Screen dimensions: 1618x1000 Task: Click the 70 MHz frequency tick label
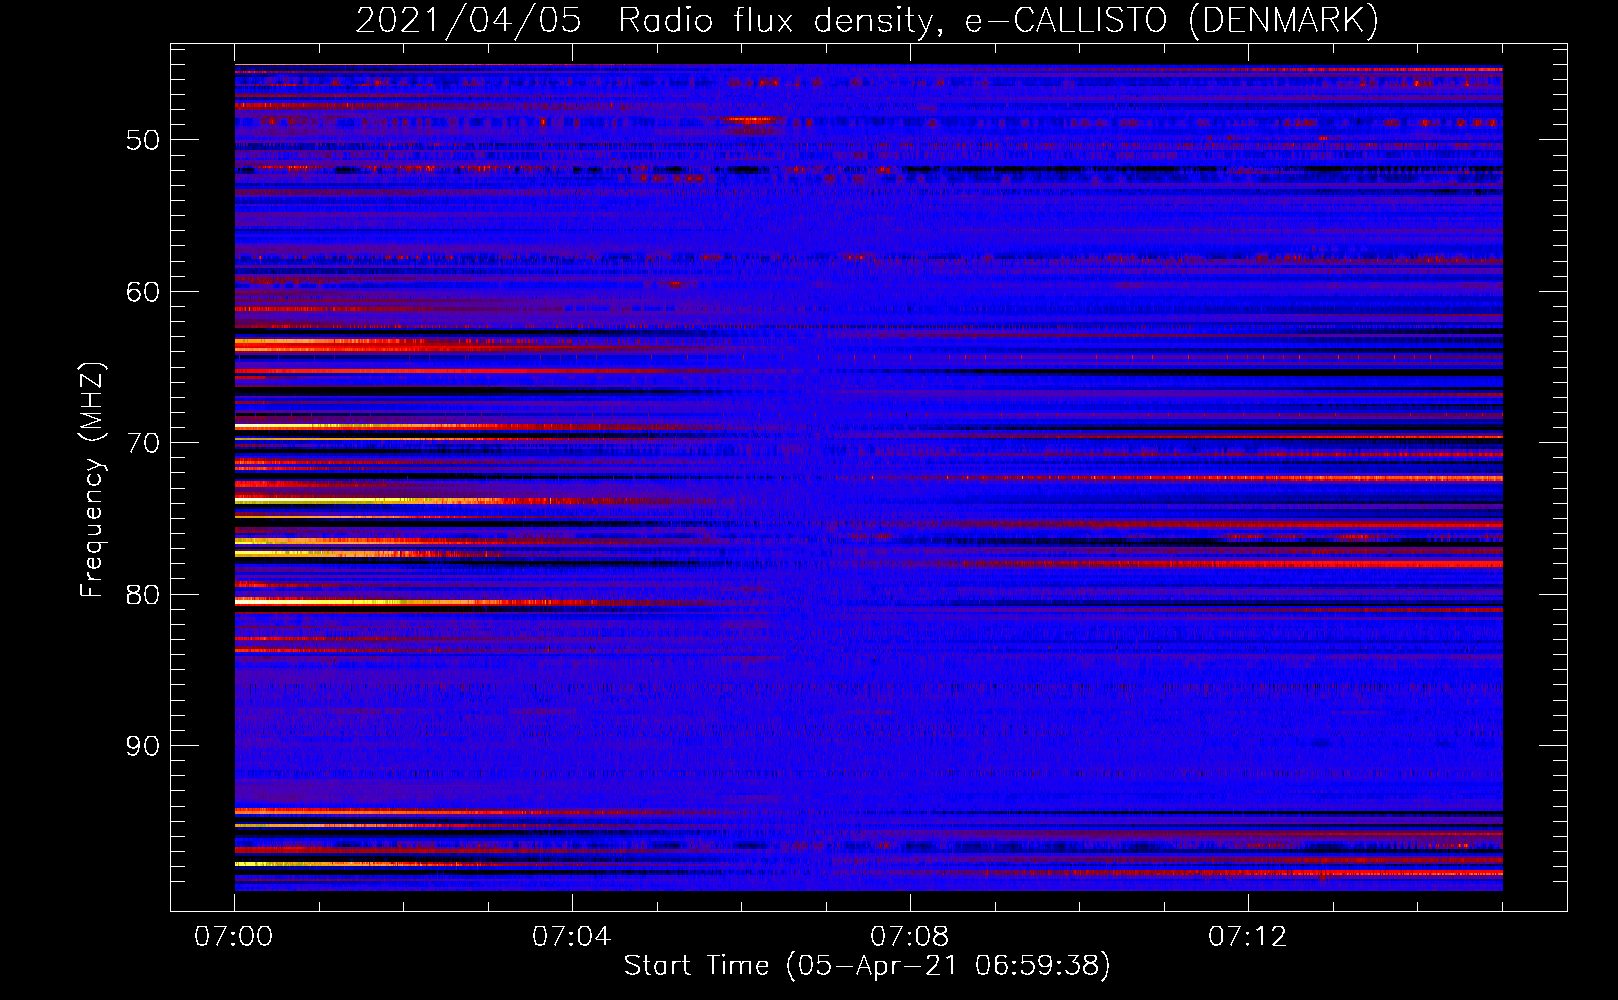click(142, 443)
